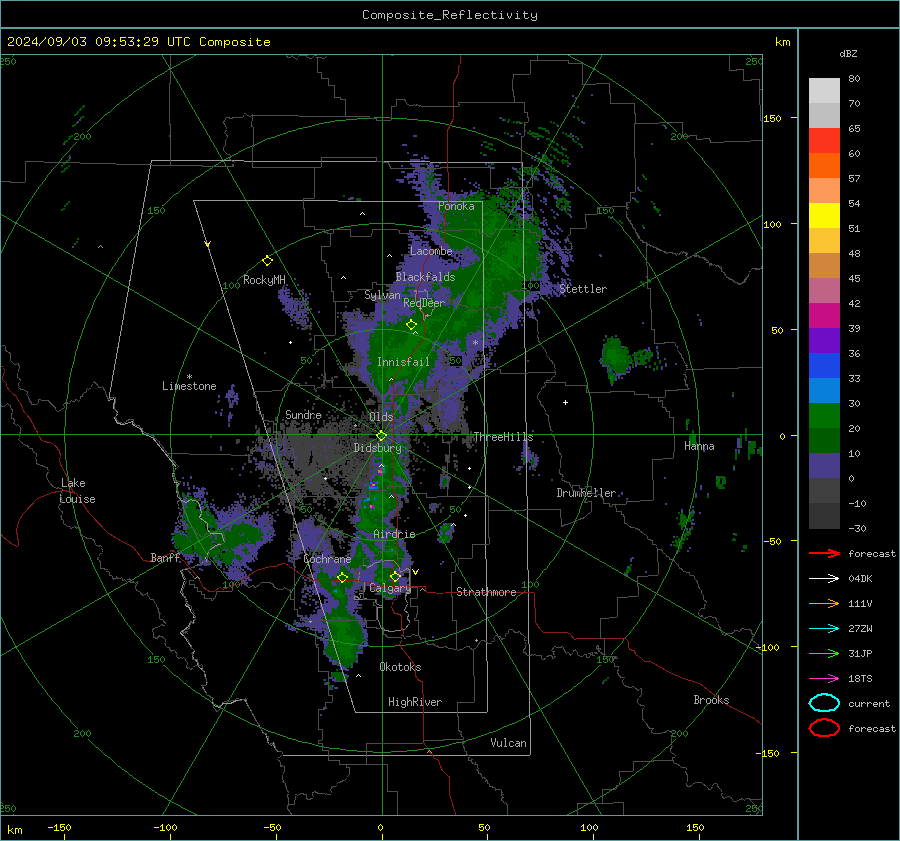Click the RockyMH label
The height and width of the screenshot is (841, 900).
point(264,280)
